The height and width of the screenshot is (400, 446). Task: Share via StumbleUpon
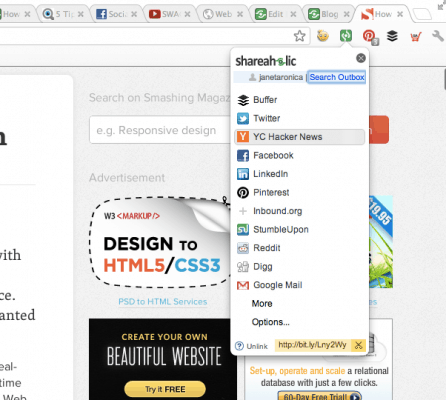click(300, 229)
